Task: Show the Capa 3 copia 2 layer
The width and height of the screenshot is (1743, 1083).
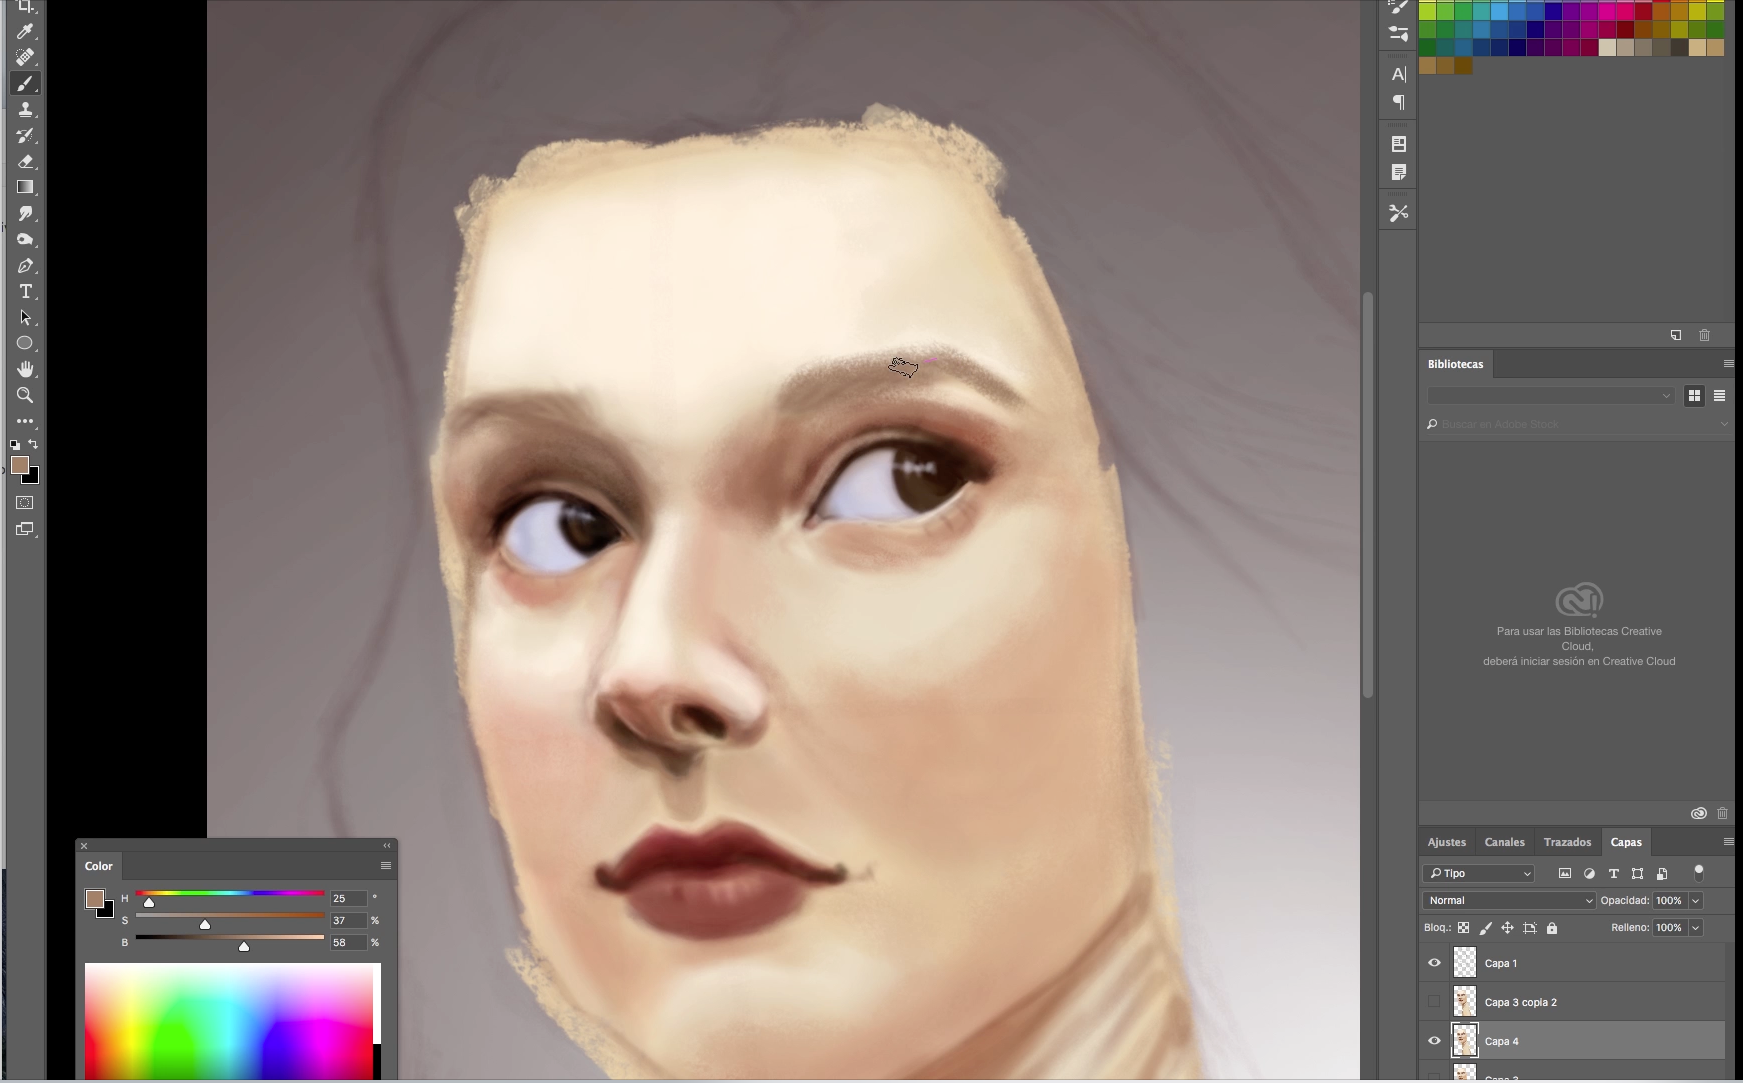Action: (x=1434, y=1002)
